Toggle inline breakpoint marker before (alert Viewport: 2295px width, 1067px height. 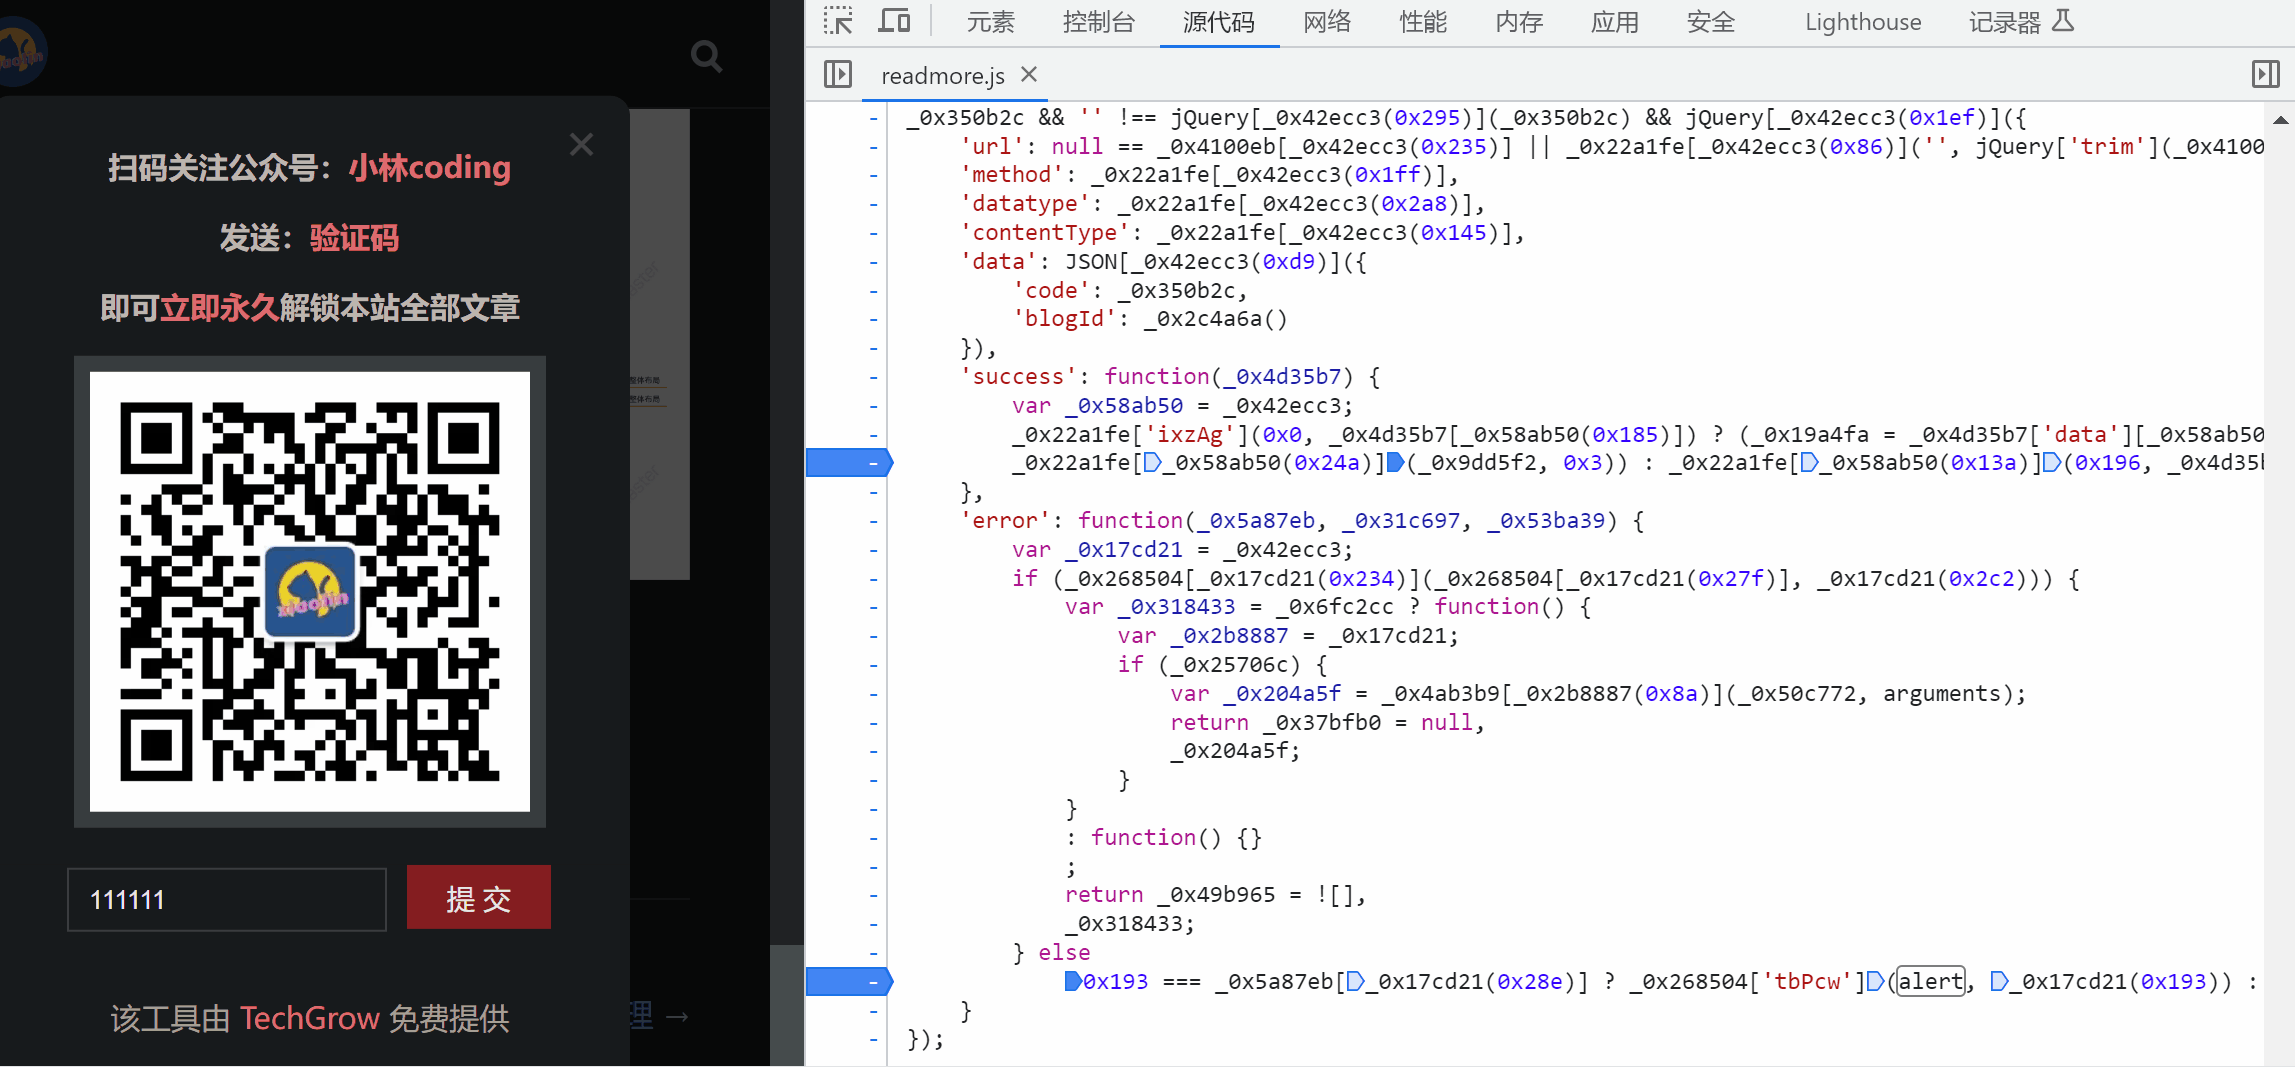(1876, 981)
